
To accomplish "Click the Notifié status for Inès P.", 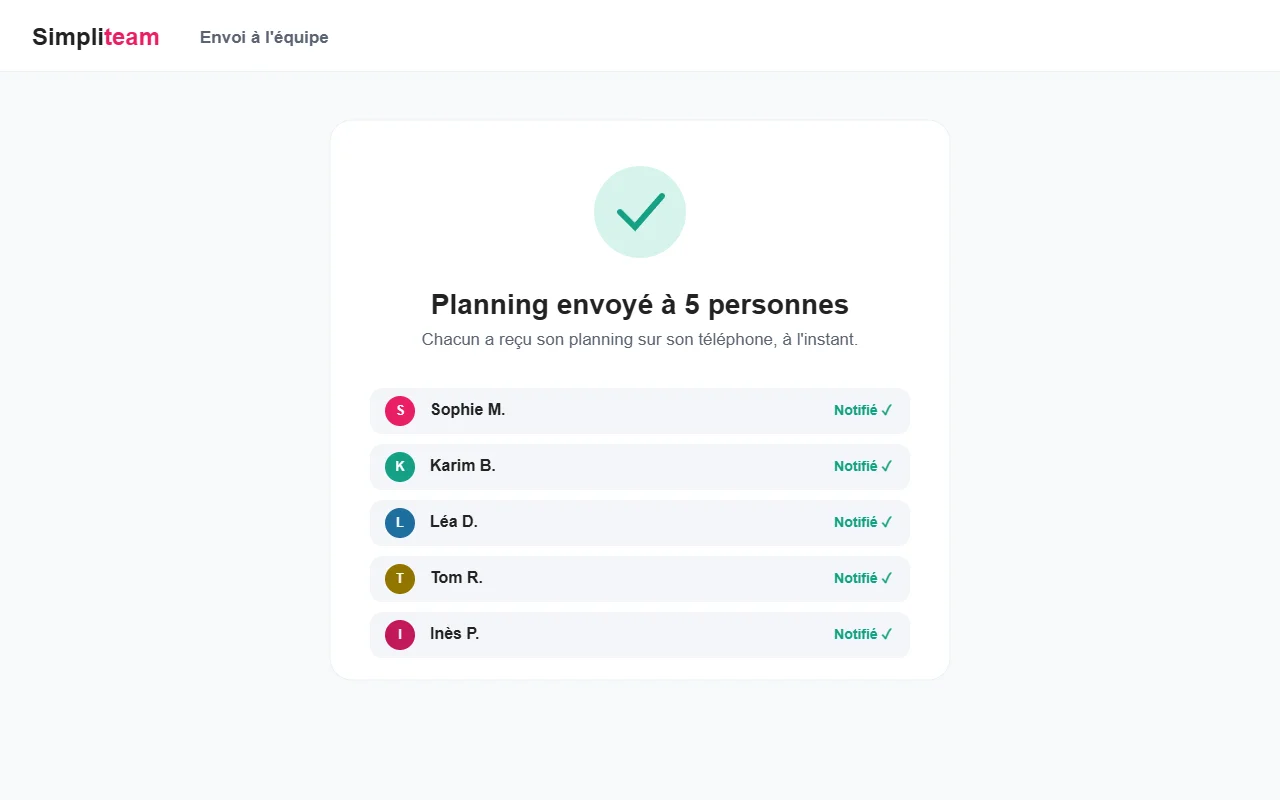I will coord(864,634).
